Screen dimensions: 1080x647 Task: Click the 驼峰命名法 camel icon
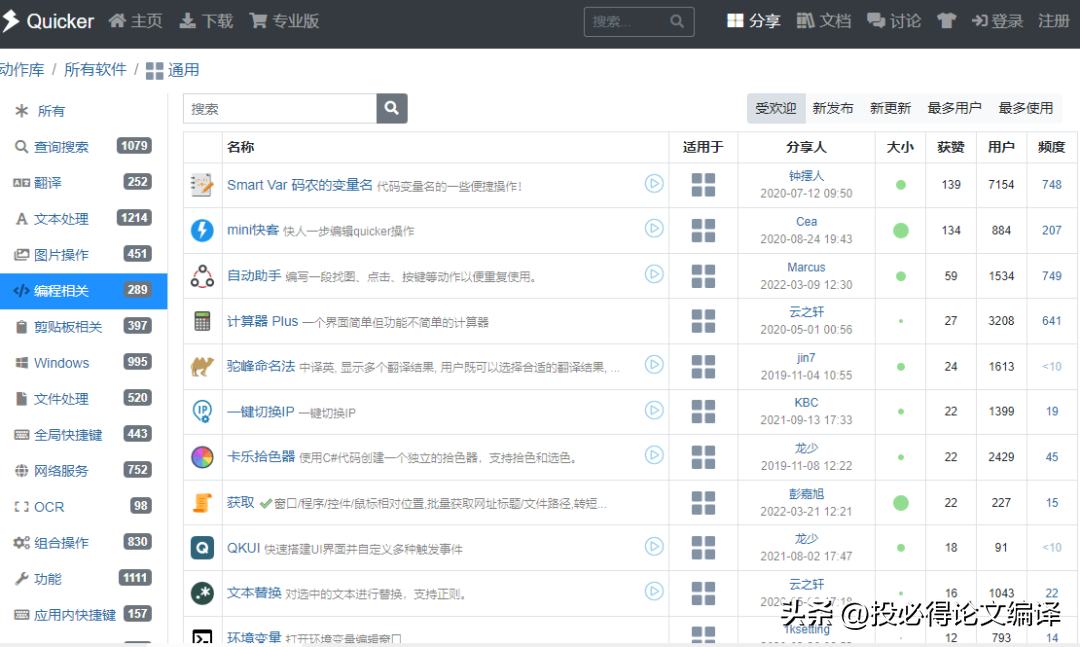(202, 367)
